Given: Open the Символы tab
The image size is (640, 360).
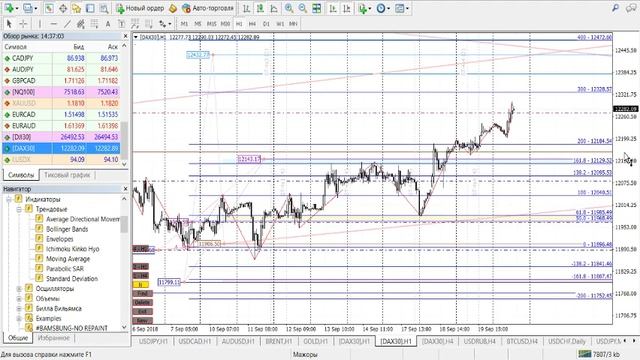Looking at the screenshot, I should [x=21, y=175].
